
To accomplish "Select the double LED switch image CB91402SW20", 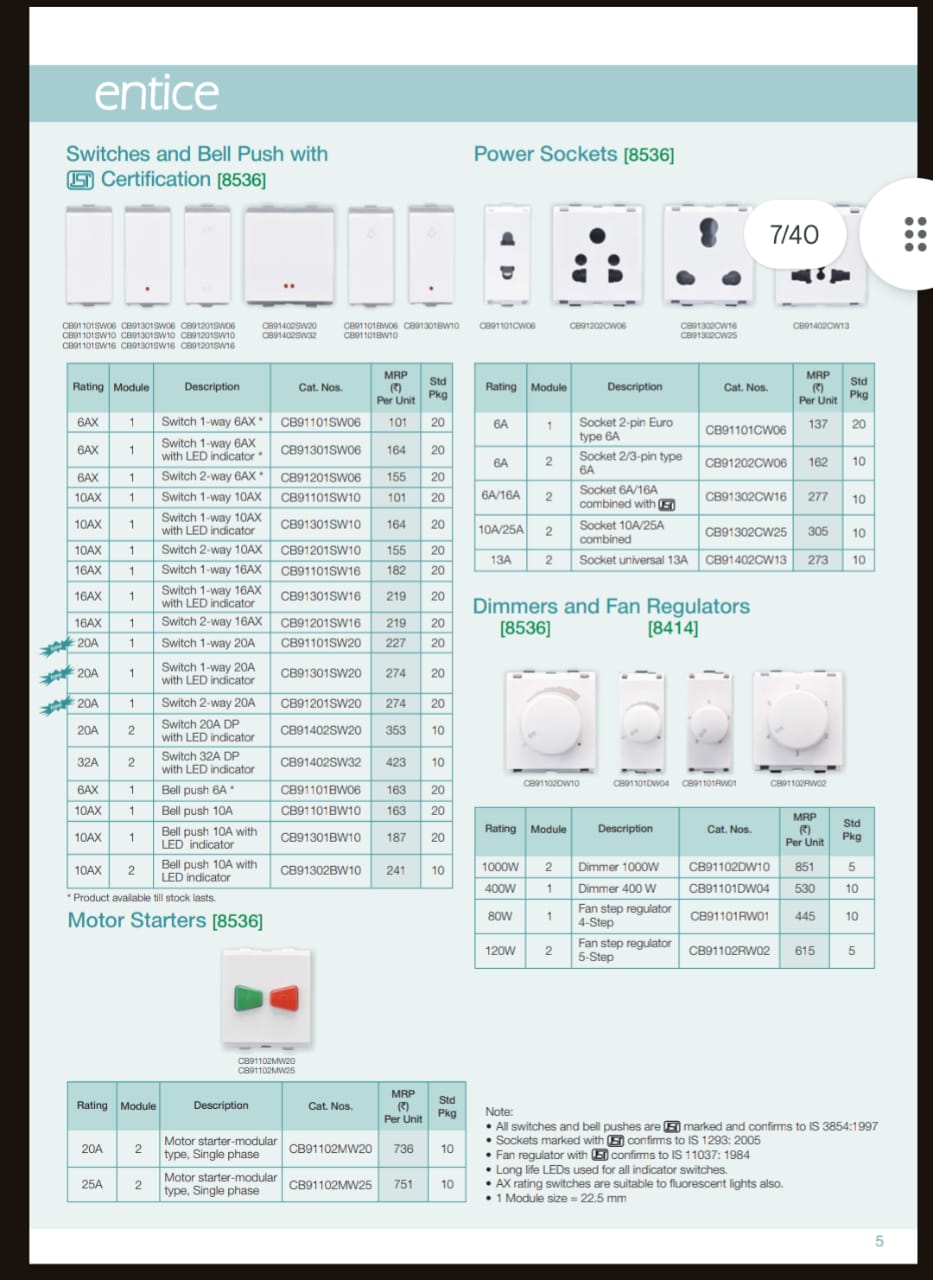I will click(290, 257).
